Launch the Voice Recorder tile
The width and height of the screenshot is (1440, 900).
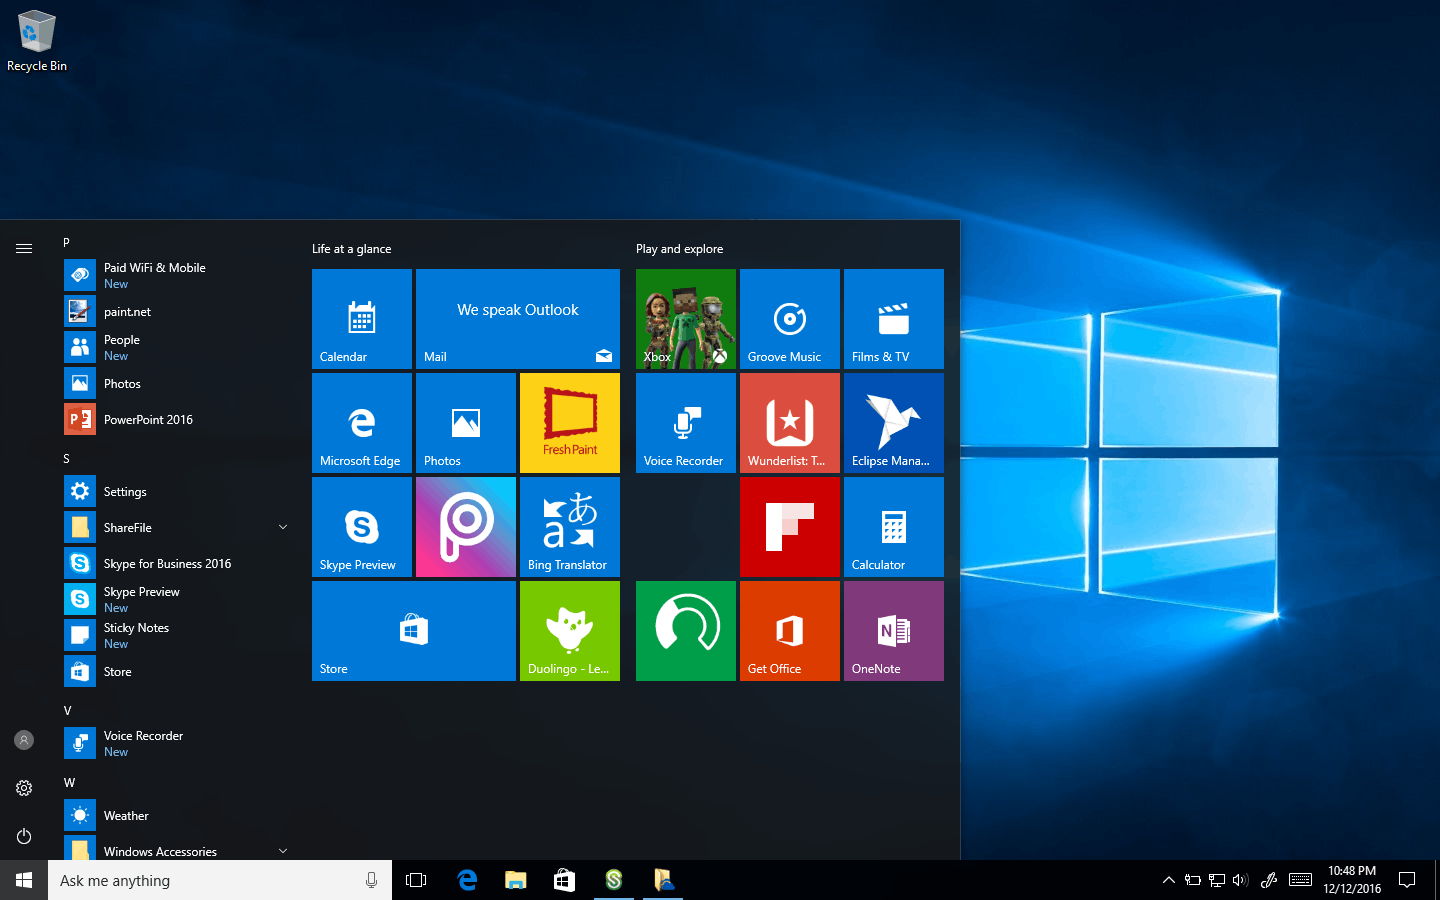pos(686,423)
